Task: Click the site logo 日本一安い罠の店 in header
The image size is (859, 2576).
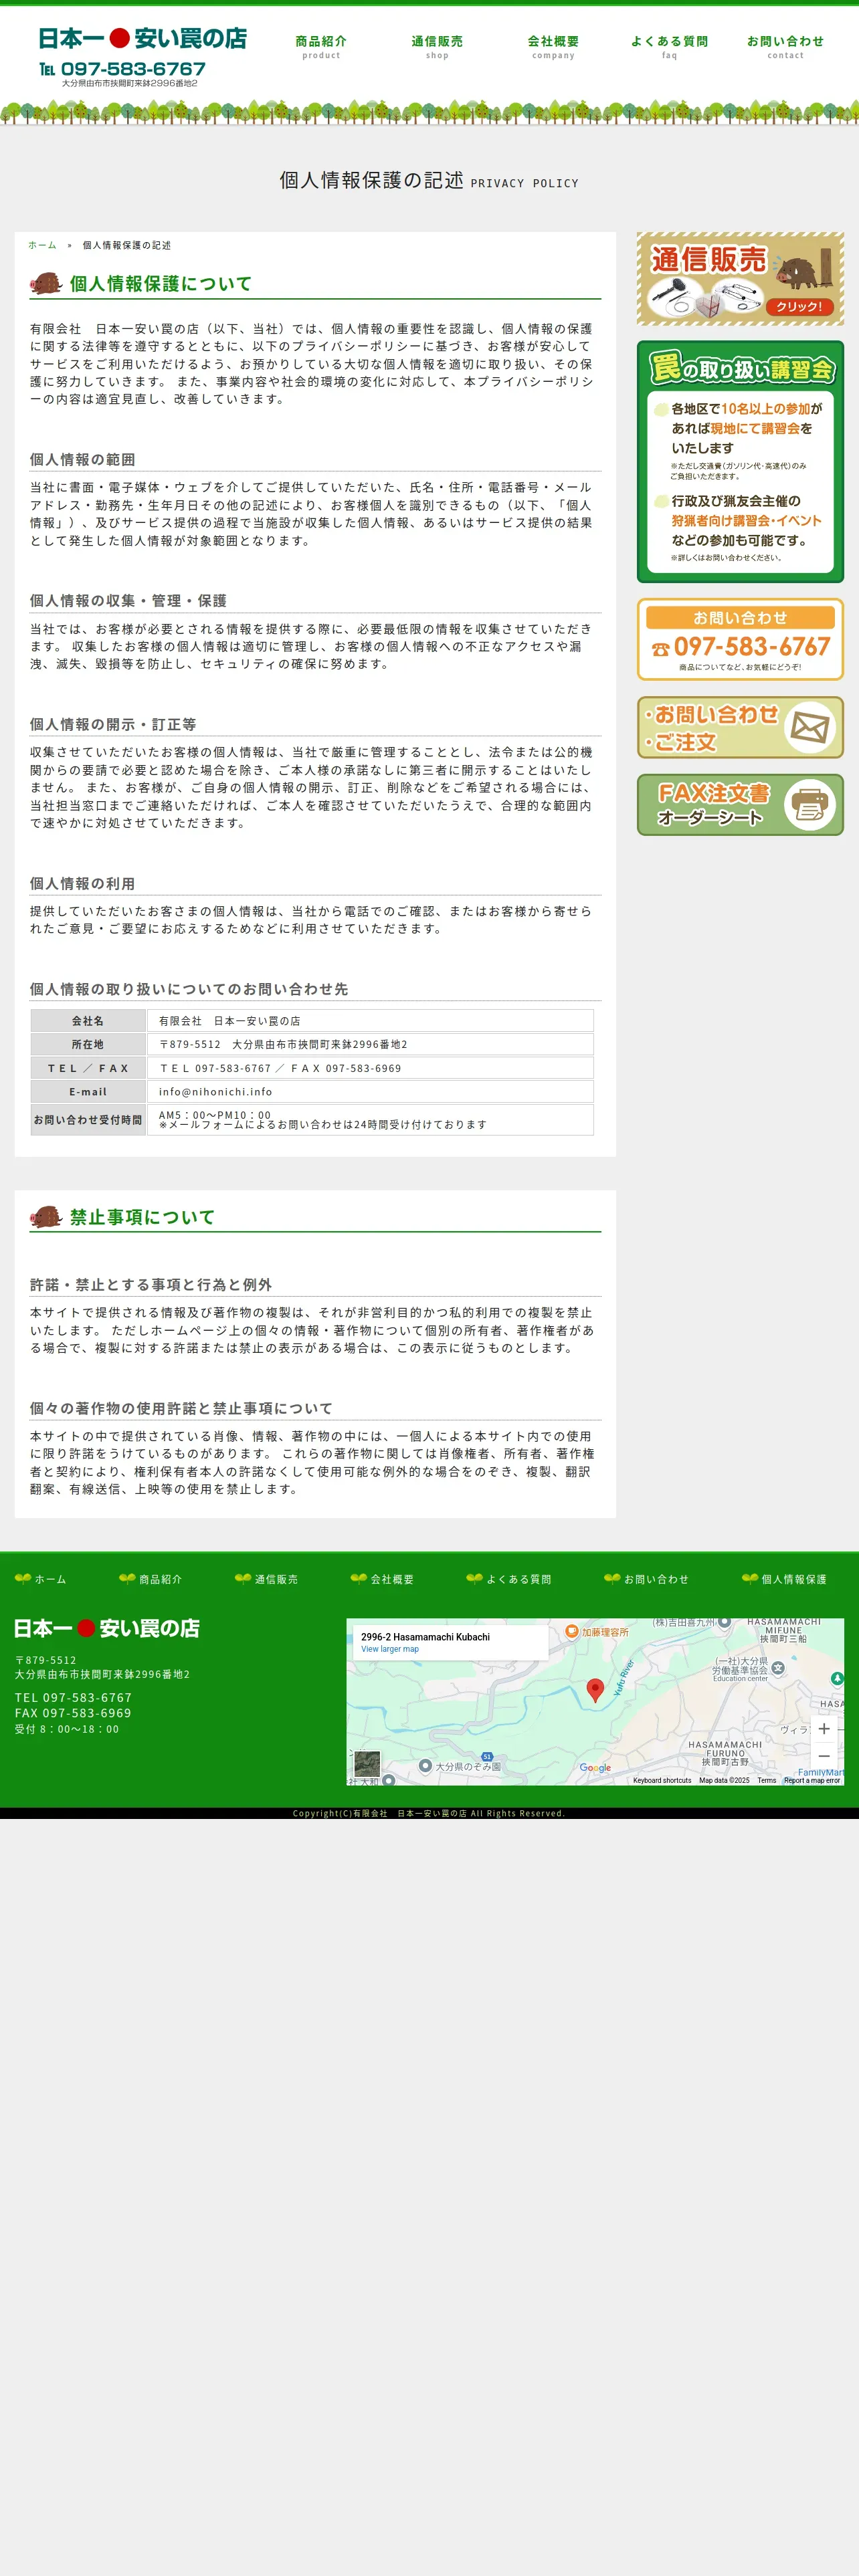Action: coord(142,39)
